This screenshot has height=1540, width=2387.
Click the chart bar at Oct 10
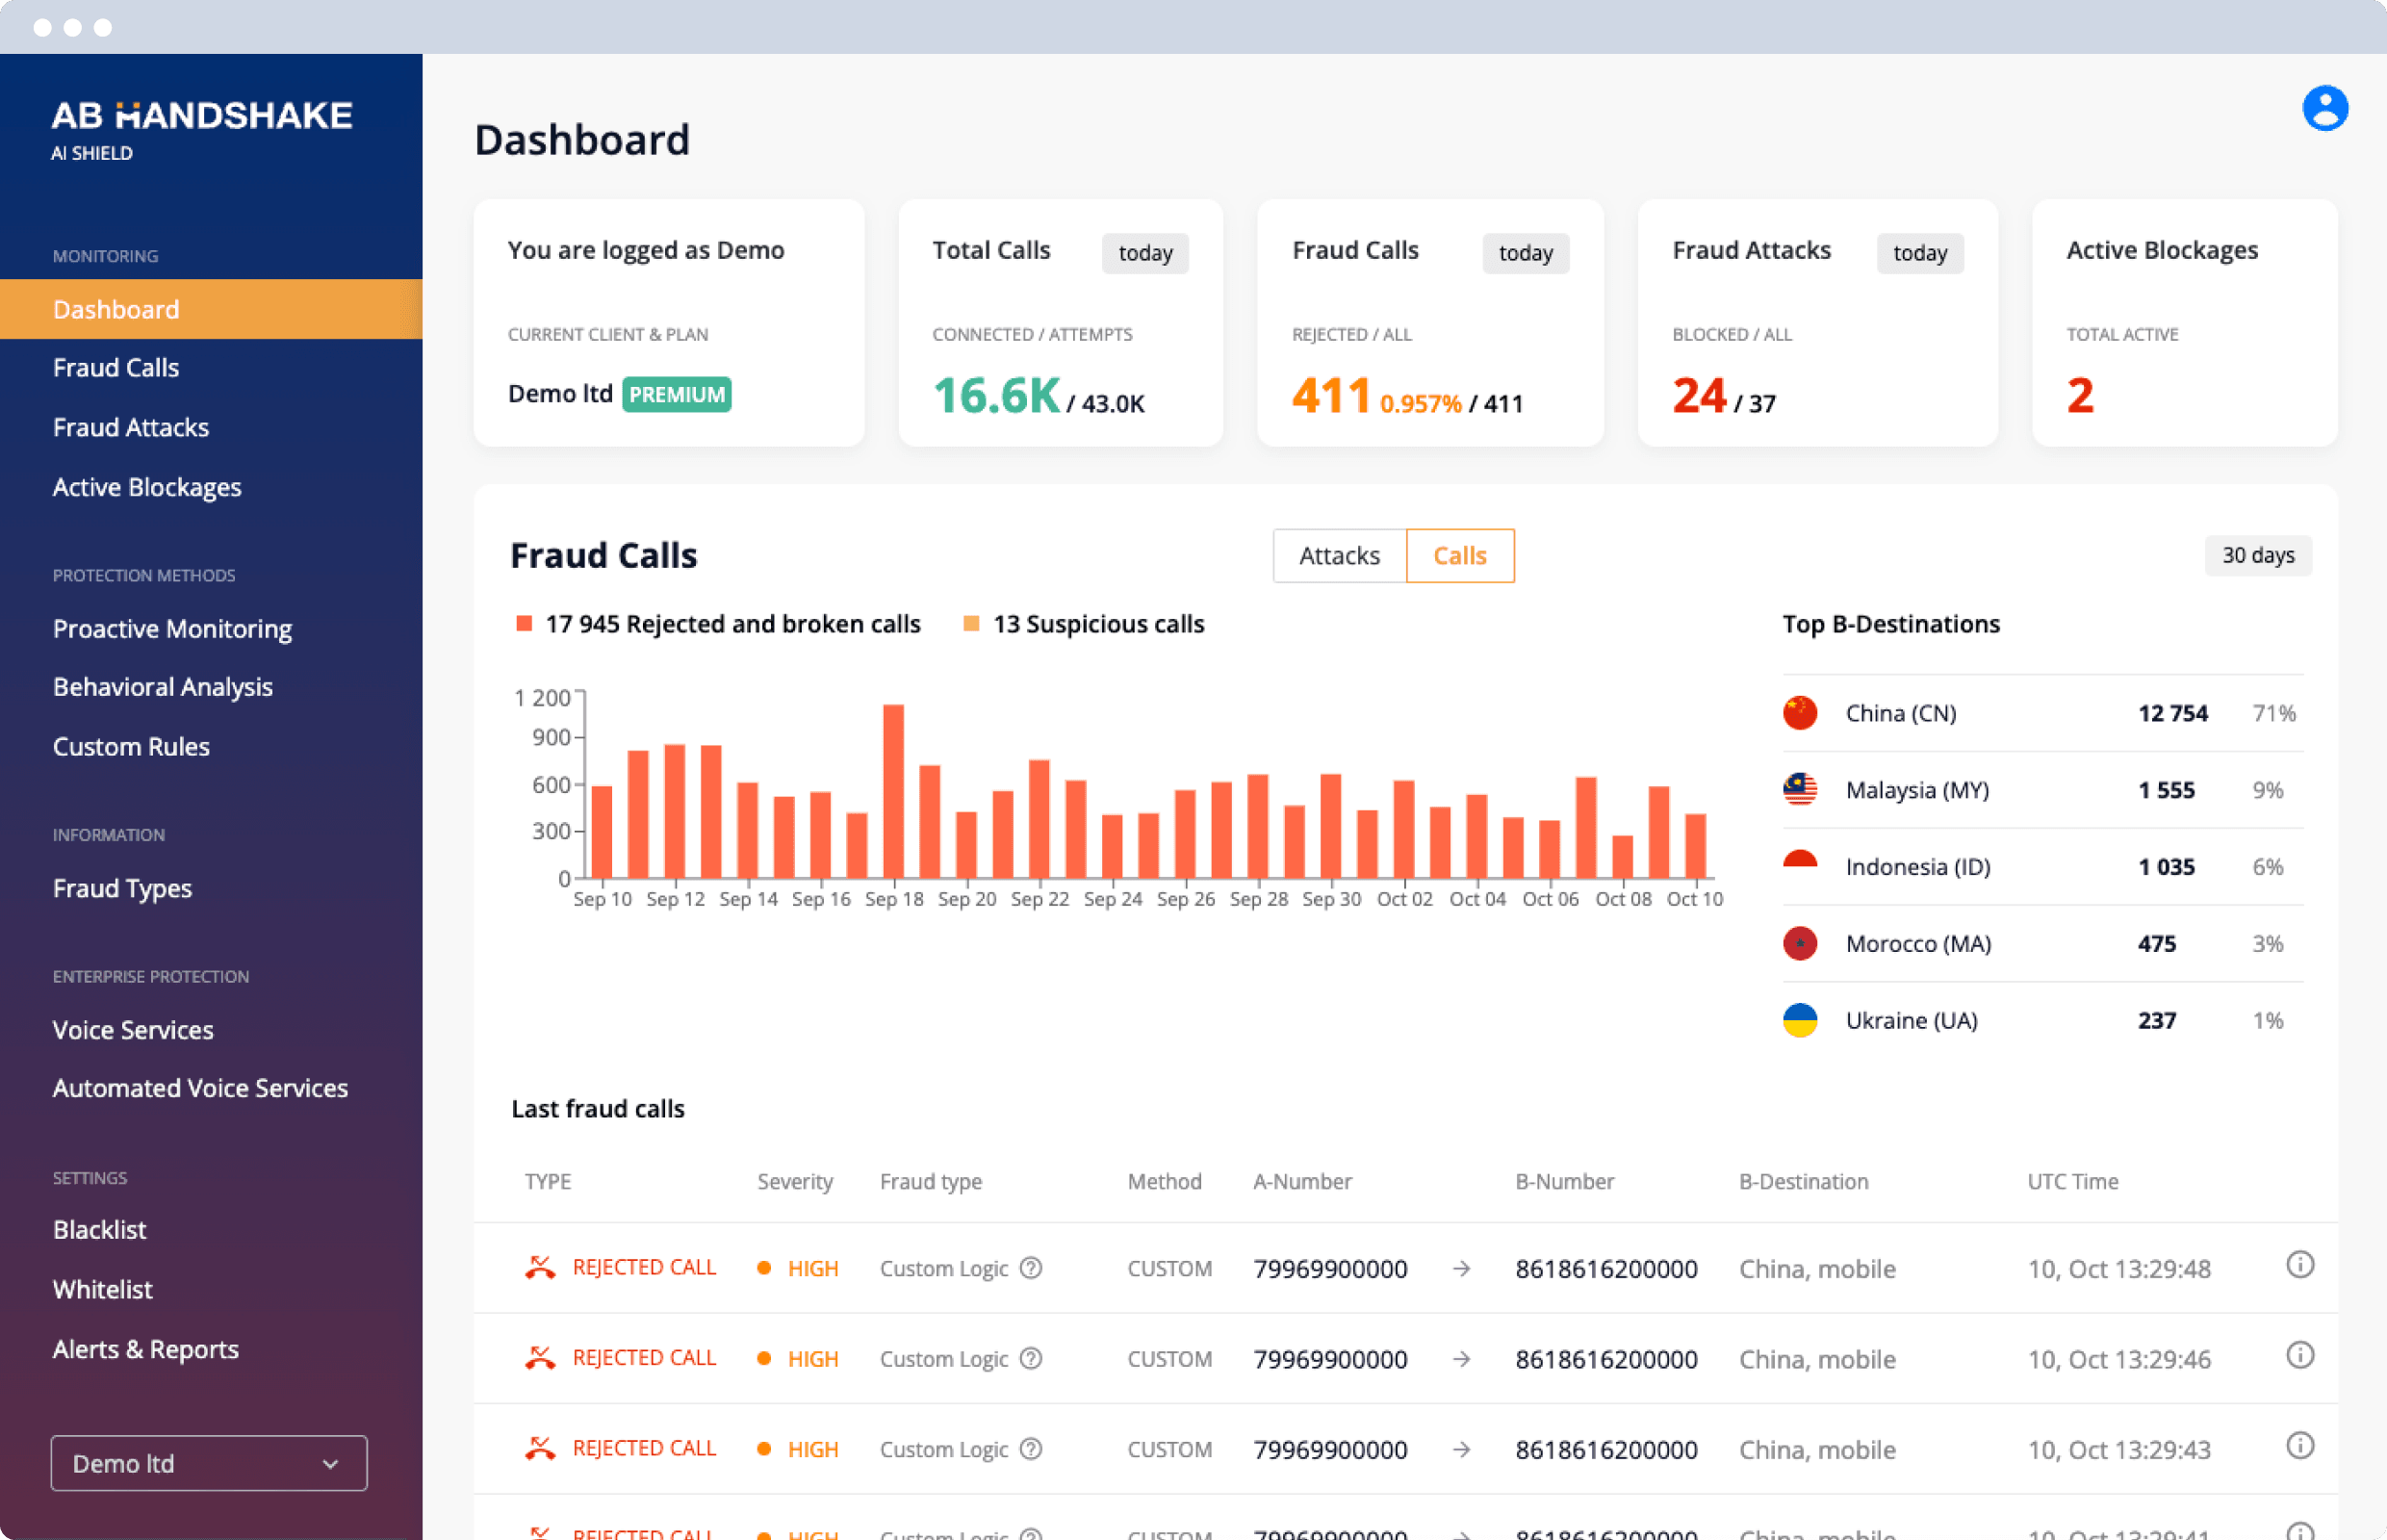[1695, 846]
